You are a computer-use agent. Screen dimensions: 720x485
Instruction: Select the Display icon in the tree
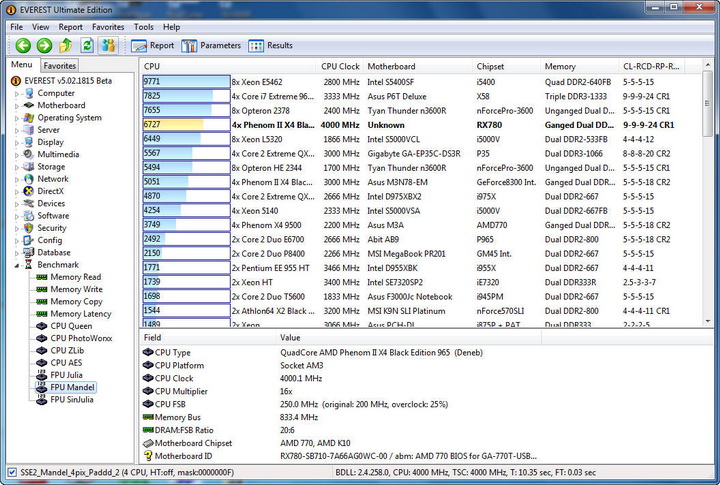pos(29,142)
